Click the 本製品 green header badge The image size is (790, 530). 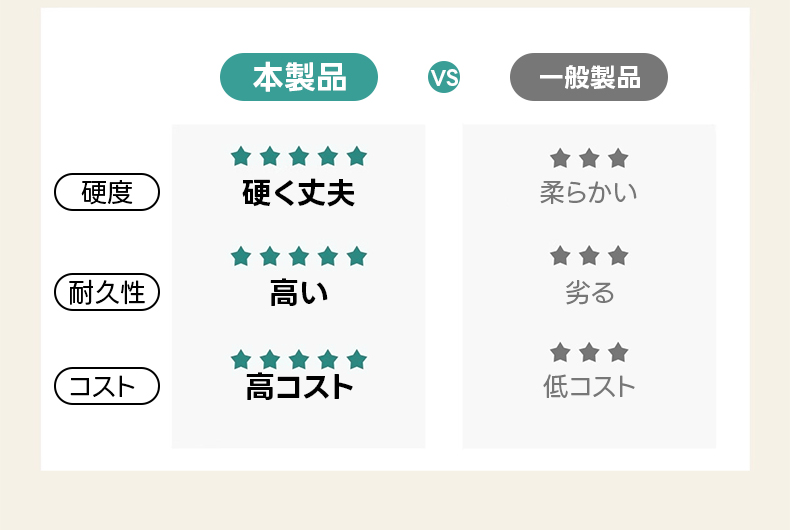(298, 77)
